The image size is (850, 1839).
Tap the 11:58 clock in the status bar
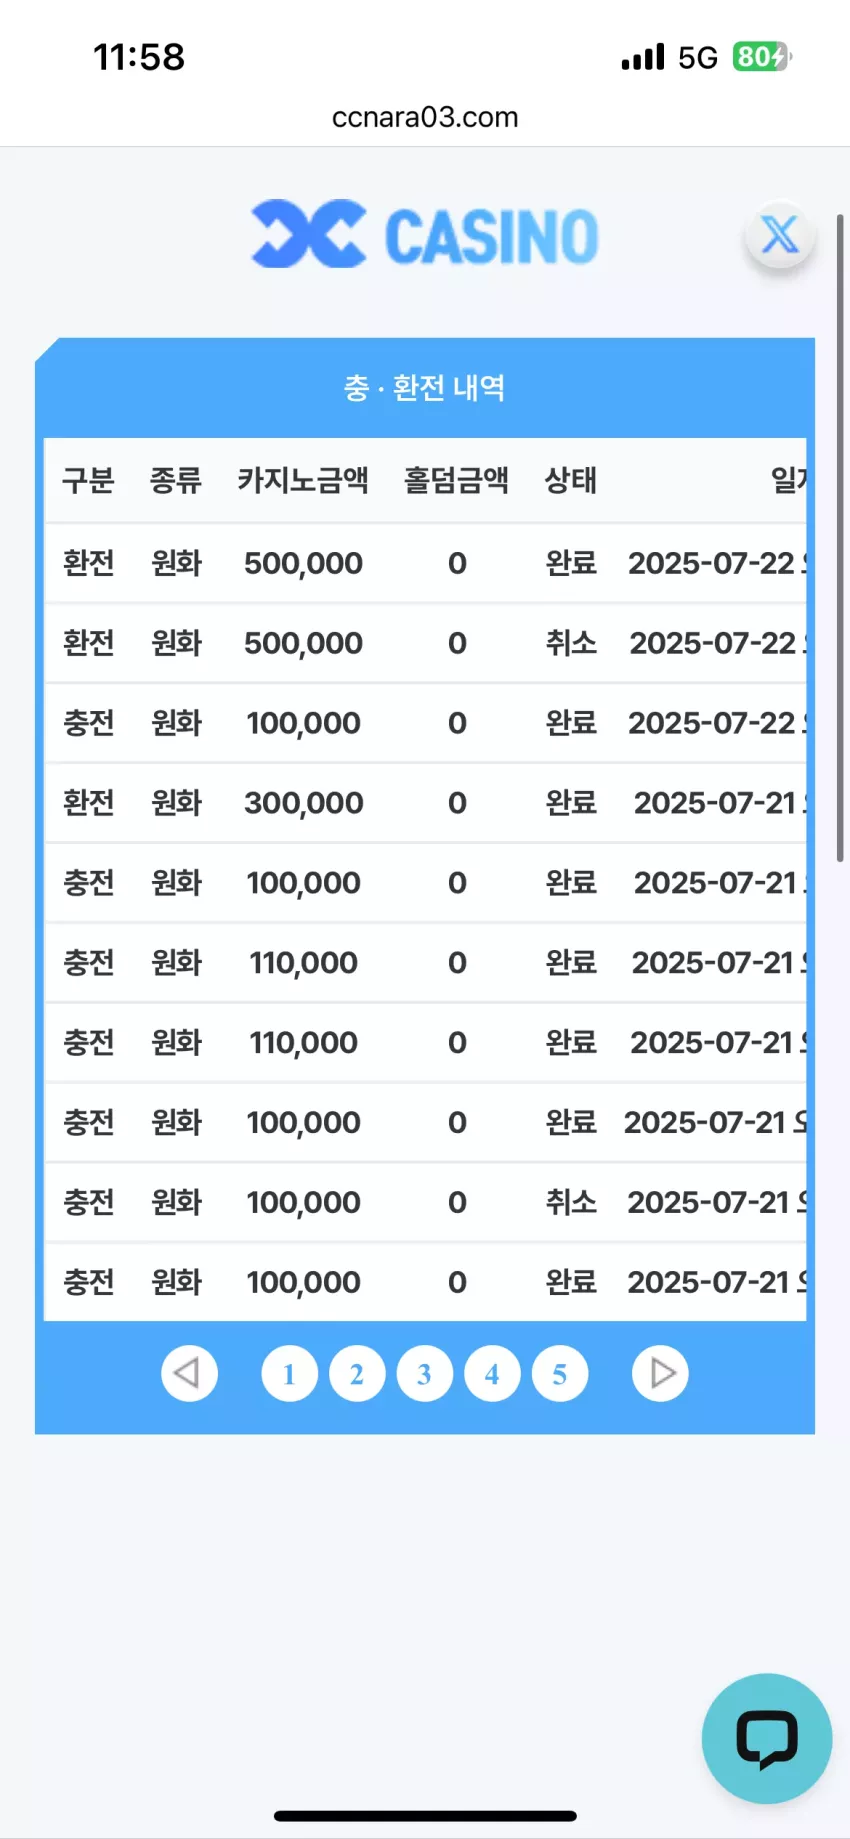click(x=139, y=57)
